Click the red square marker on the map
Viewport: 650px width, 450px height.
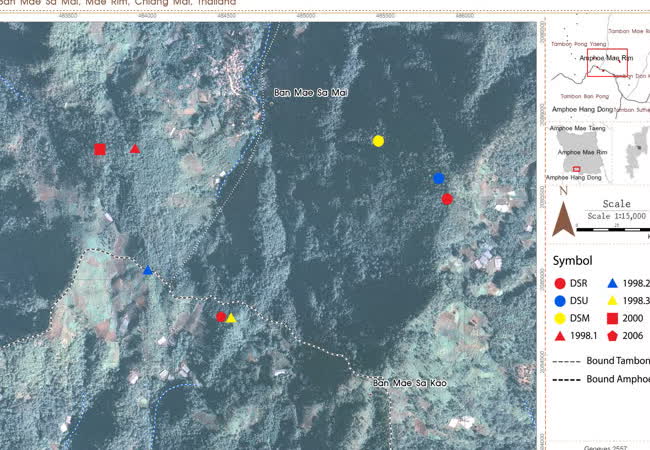coord(100,149)
